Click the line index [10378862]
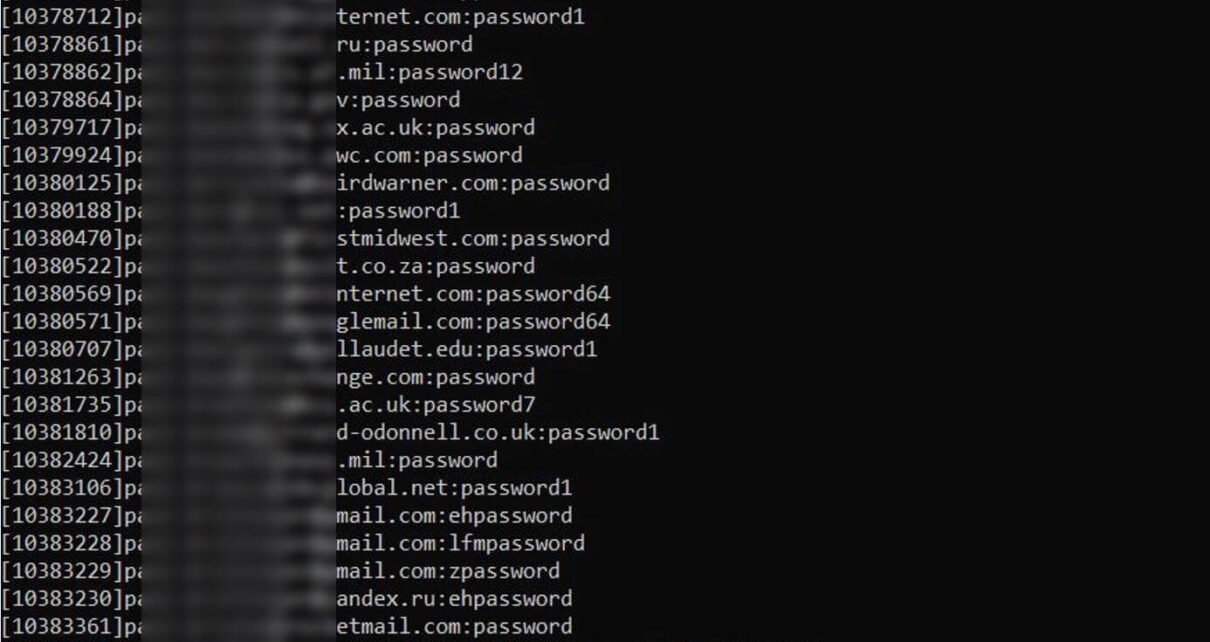Screen dimensions: 1210x642 pos(62,73)
